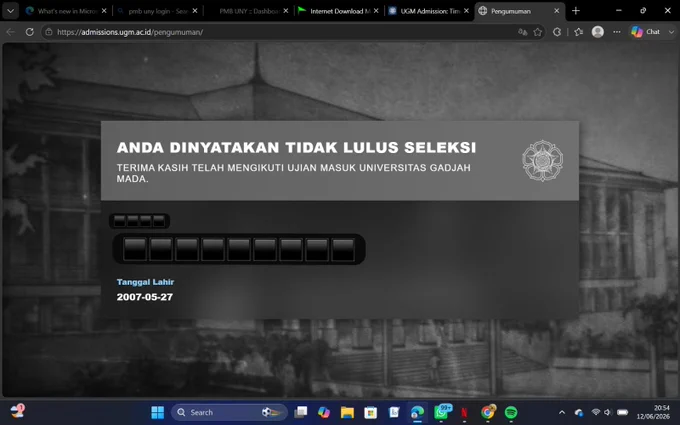Screen dimensions: 680x425
Task: Click the TERIMA KASIH TELAH MENGIKUTI message
Action: [294, 173]
